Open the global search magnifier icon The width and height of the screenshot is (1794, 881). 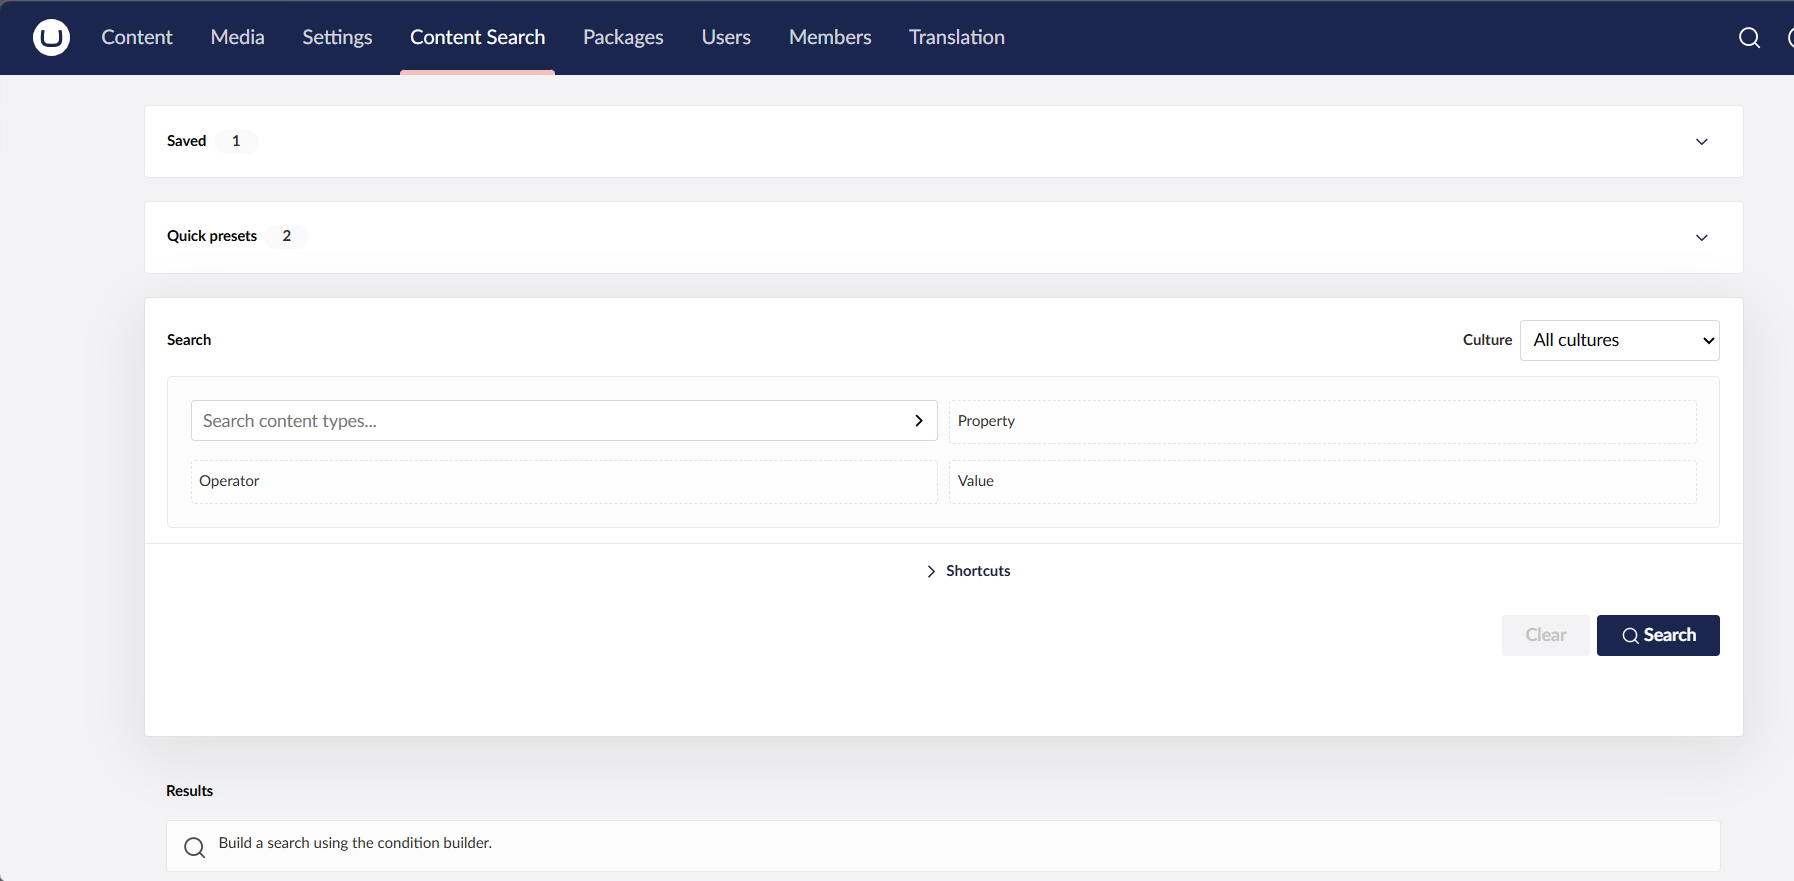1749,37
